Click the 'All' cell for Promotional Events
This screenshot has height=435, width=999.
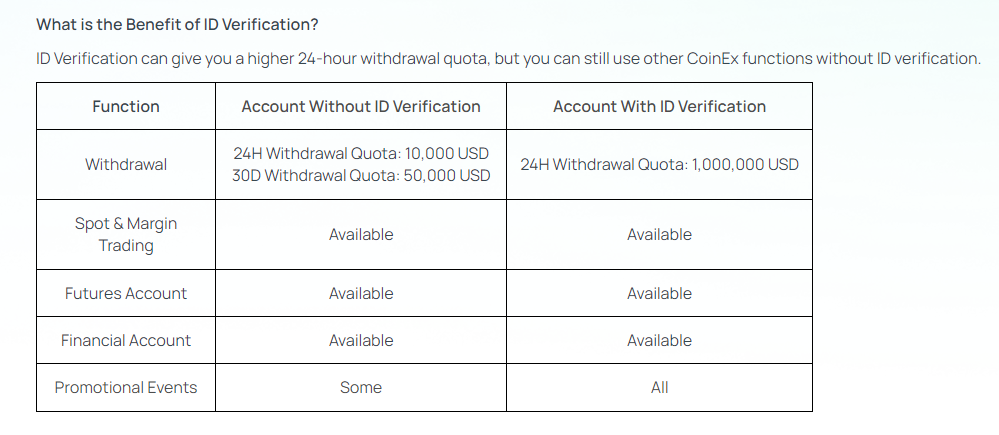pos(659,387)
